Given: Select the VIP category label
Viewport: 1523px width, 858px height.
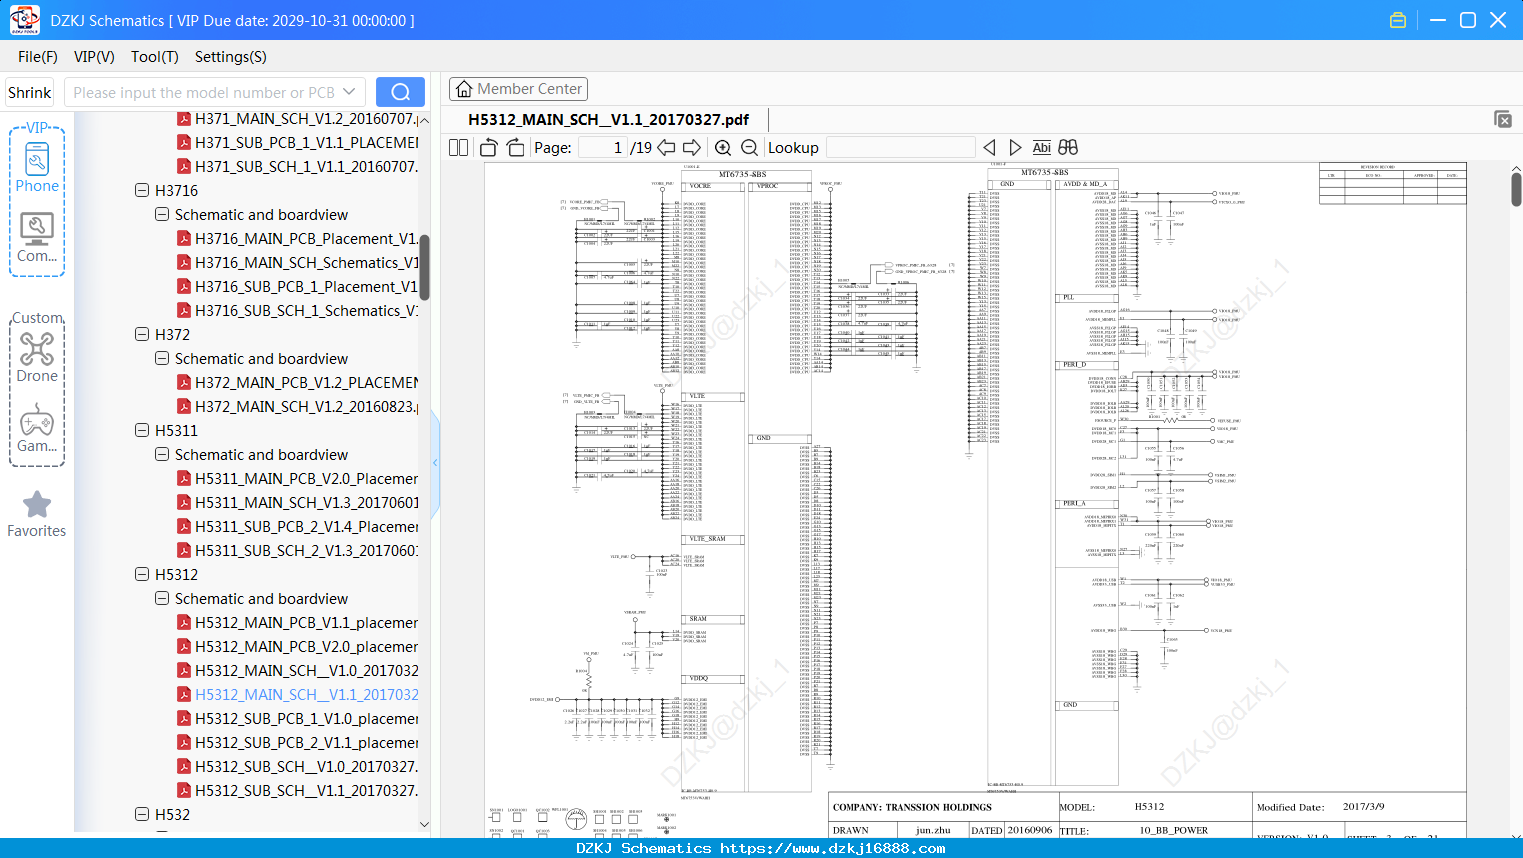Looking at the screenshot, I should (37, 128).
